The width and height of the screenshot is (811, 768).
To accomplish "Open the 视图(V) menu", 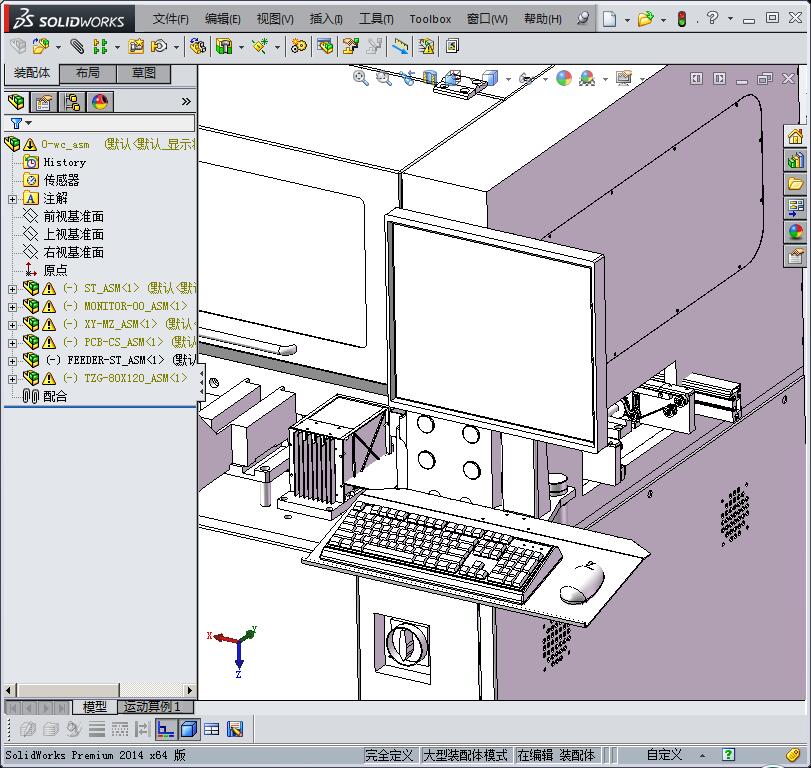I will pos(275,19).
